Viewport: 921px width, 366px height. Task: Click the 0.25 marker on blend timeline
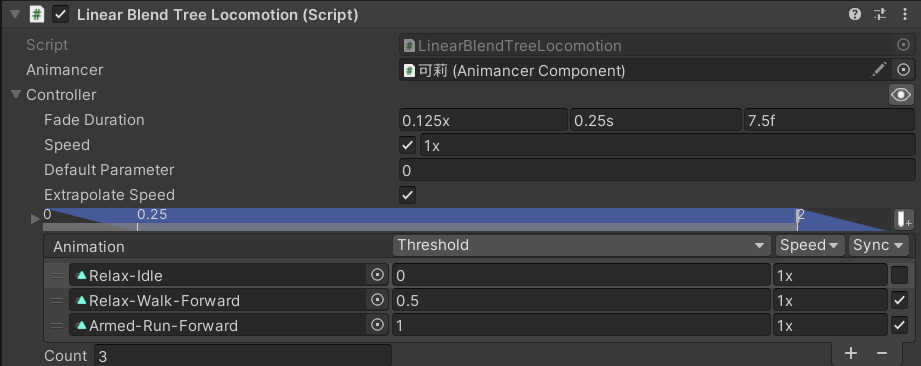click(x=152, y=215)
